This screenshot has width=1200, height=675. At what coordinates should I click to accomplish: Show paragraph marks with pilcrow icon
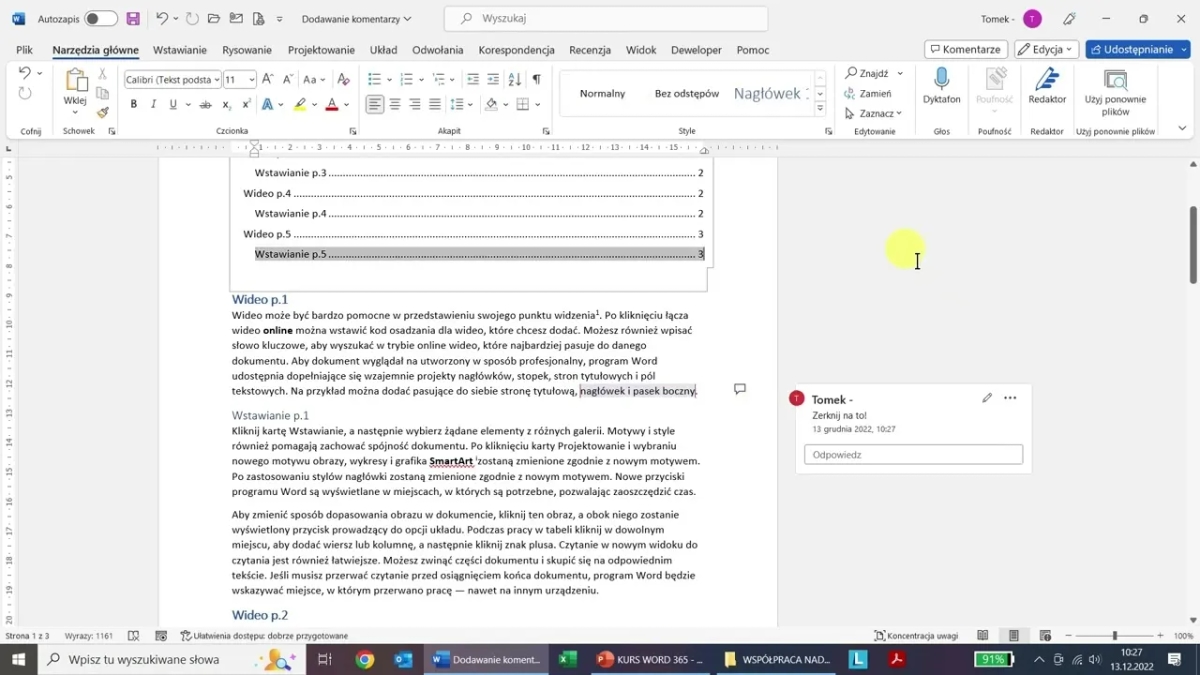coord(536,79)
